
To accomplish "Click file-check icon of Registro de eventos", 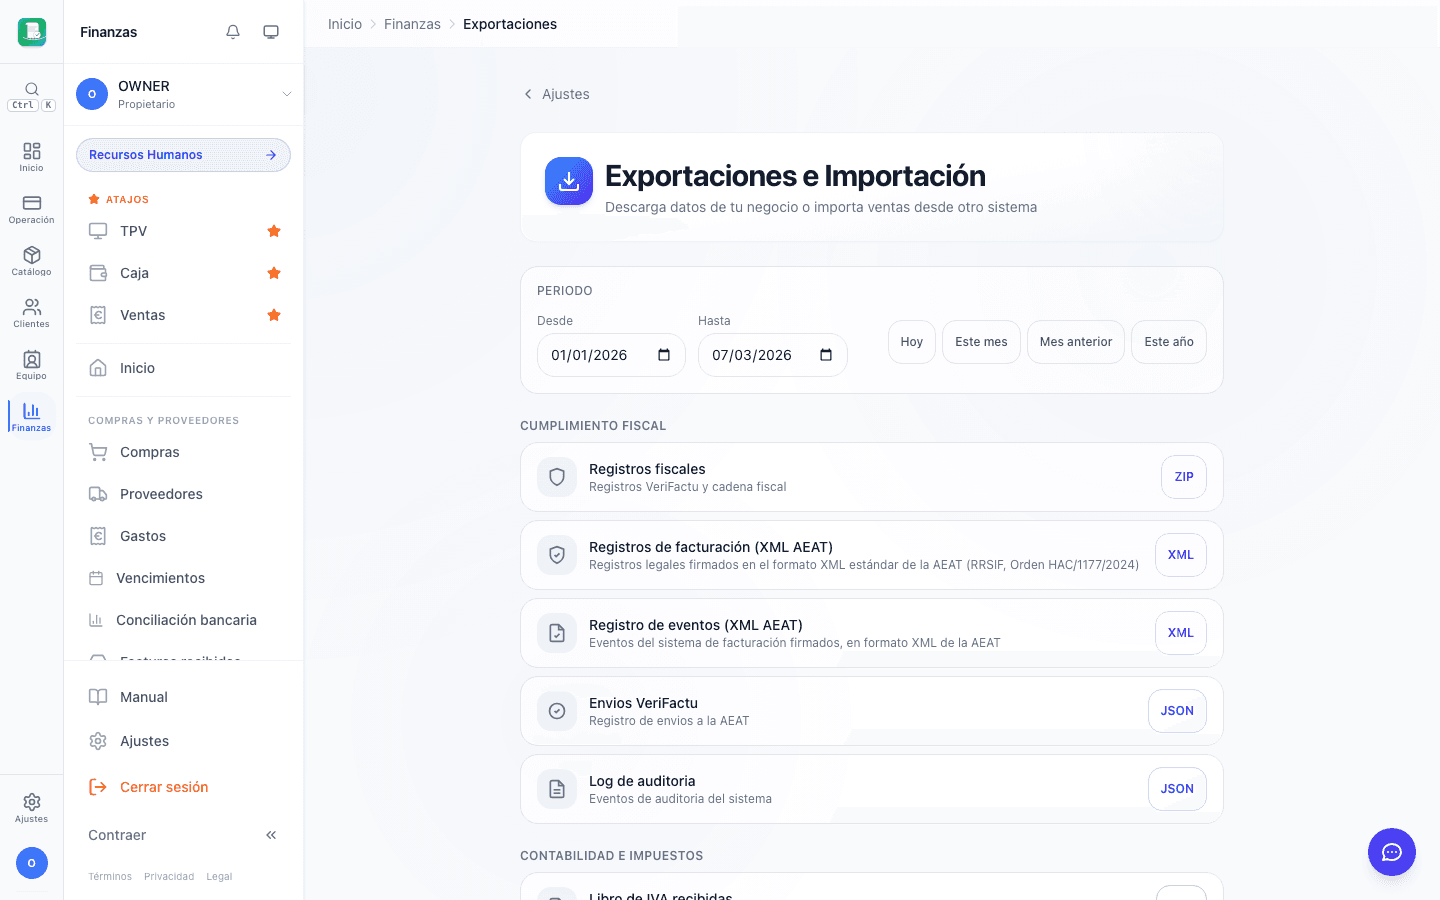I will click(x=557, y=633).
